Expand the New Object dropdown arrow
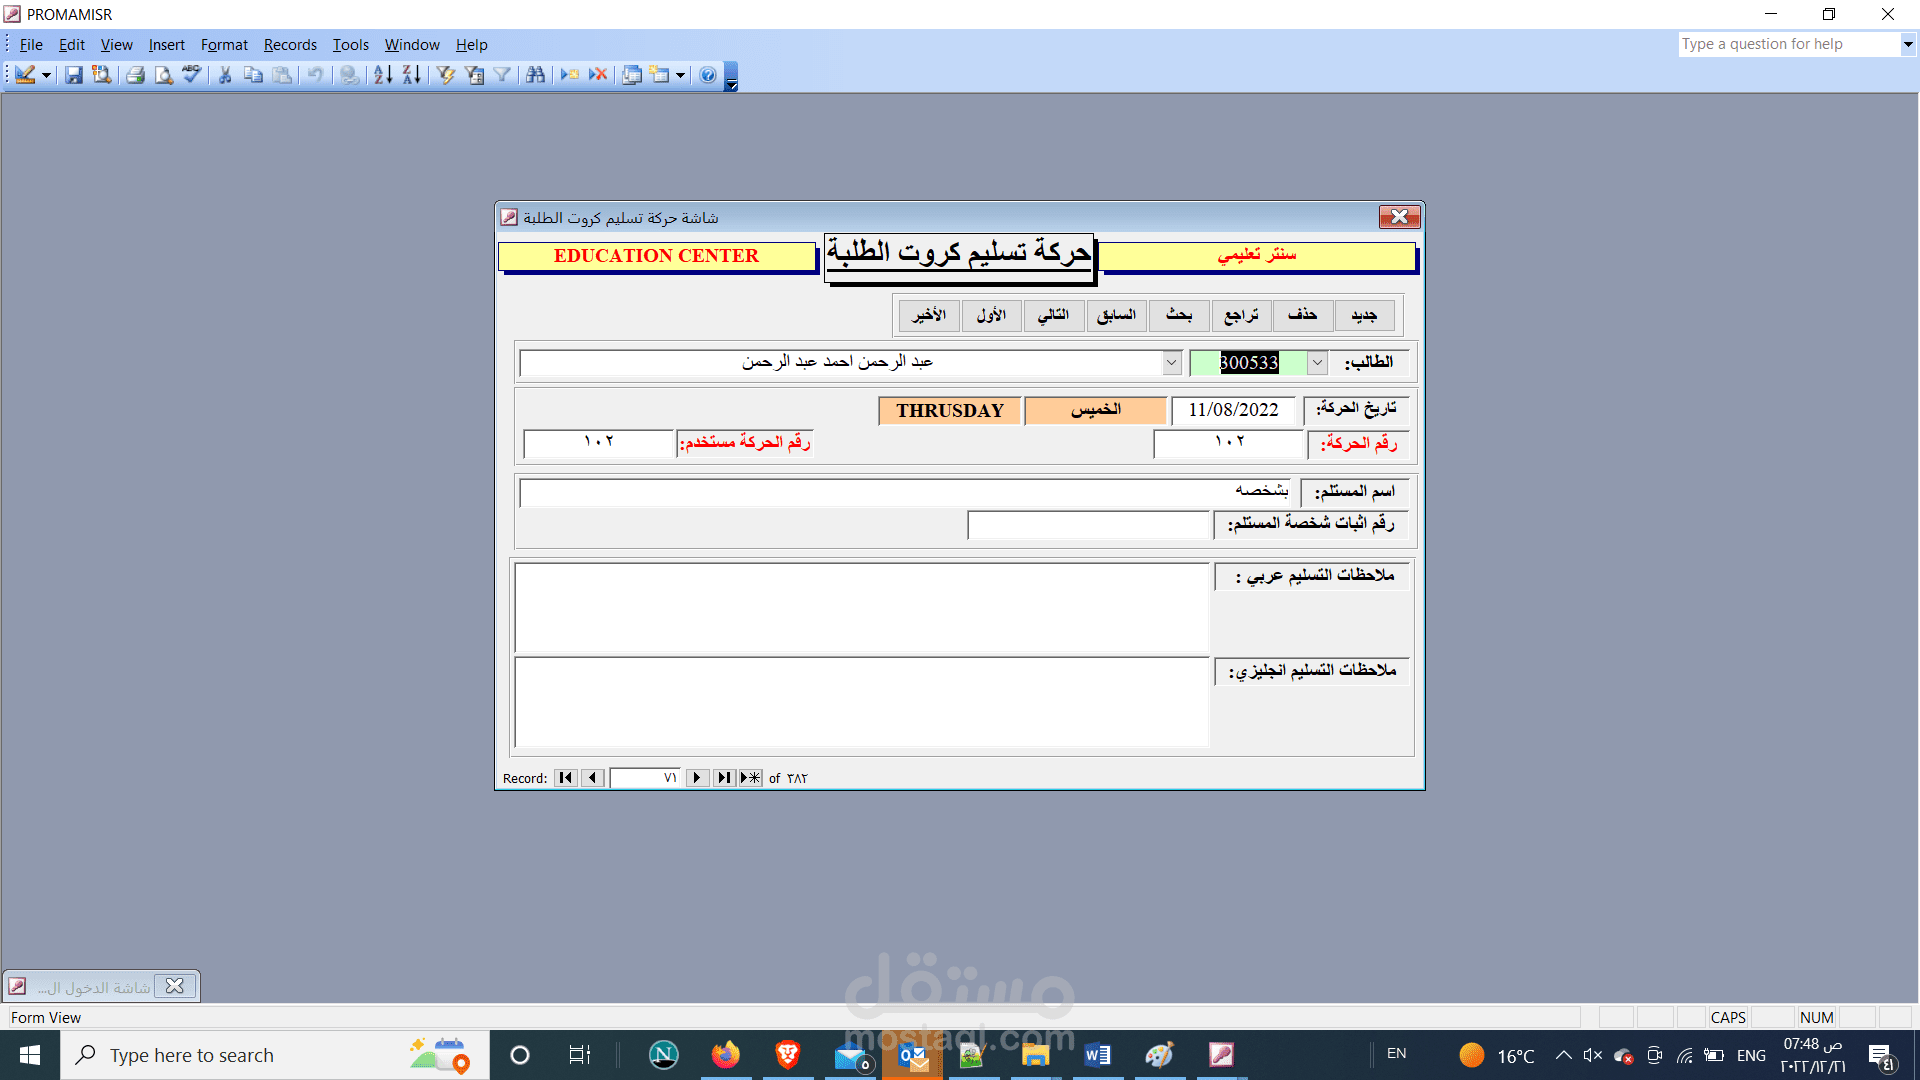The height and width of the screenshot is (1080, 1920). 681,75
